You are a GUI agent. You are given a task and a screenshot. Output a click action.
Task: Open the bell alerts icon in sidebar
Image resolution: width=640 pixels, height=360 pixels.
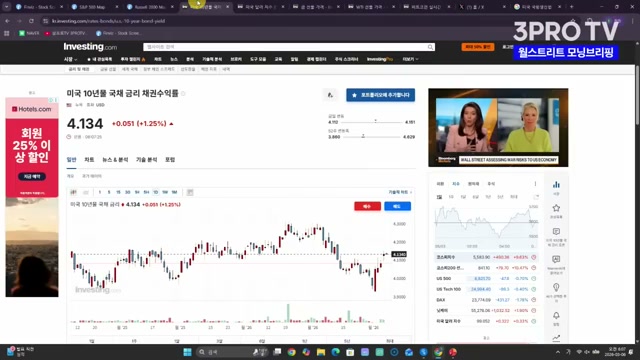556,316
